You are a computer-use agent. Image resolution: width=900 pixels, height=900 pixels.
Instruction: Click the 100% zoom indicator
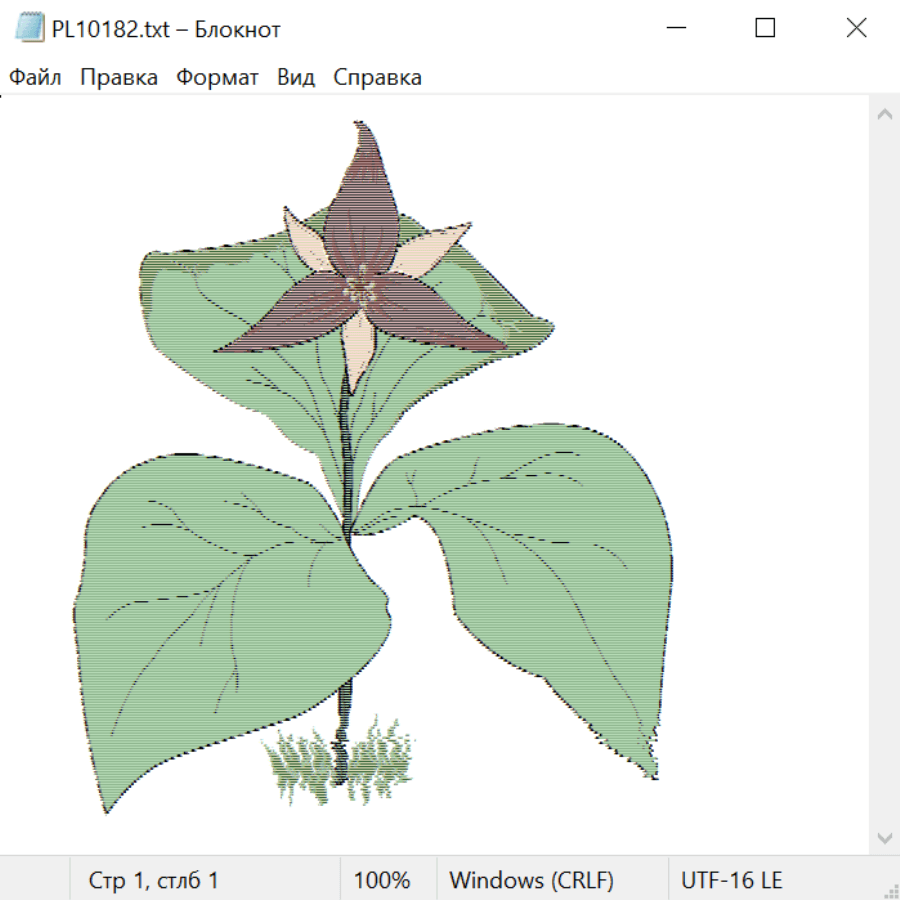click(382, 880)
